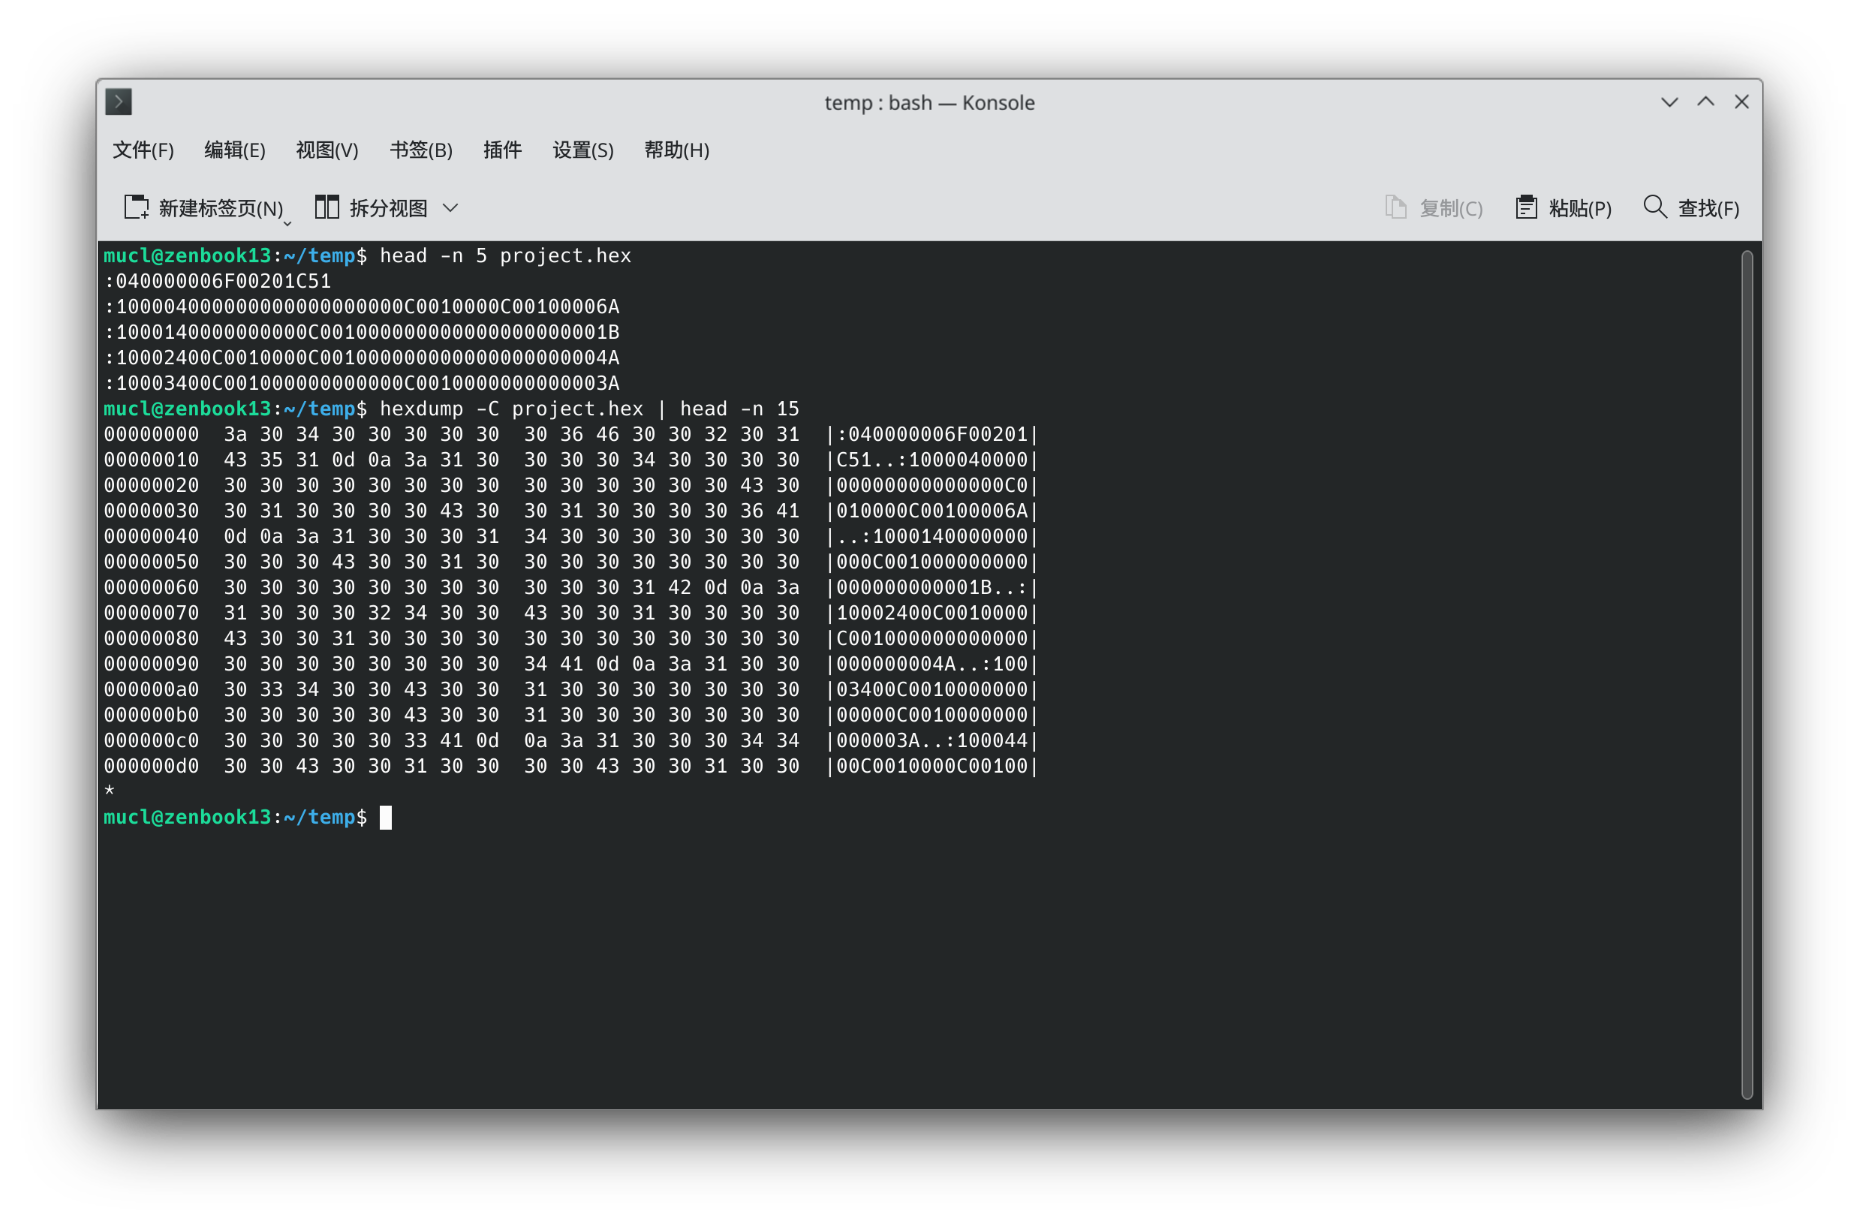1859x1223 pixels.
Task: Click the 复制(C) copy button
Action: tap(1434, 208)
